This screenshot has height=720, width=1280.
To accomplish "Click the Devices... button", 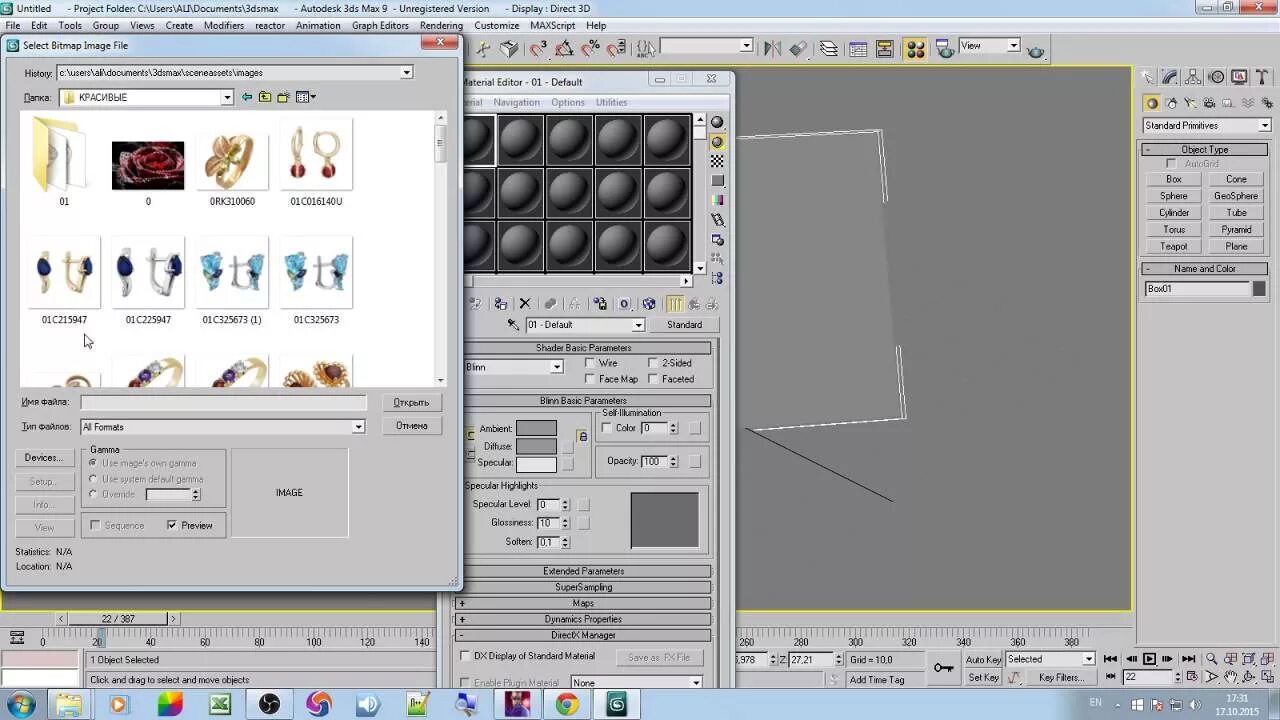I will 43,457.
